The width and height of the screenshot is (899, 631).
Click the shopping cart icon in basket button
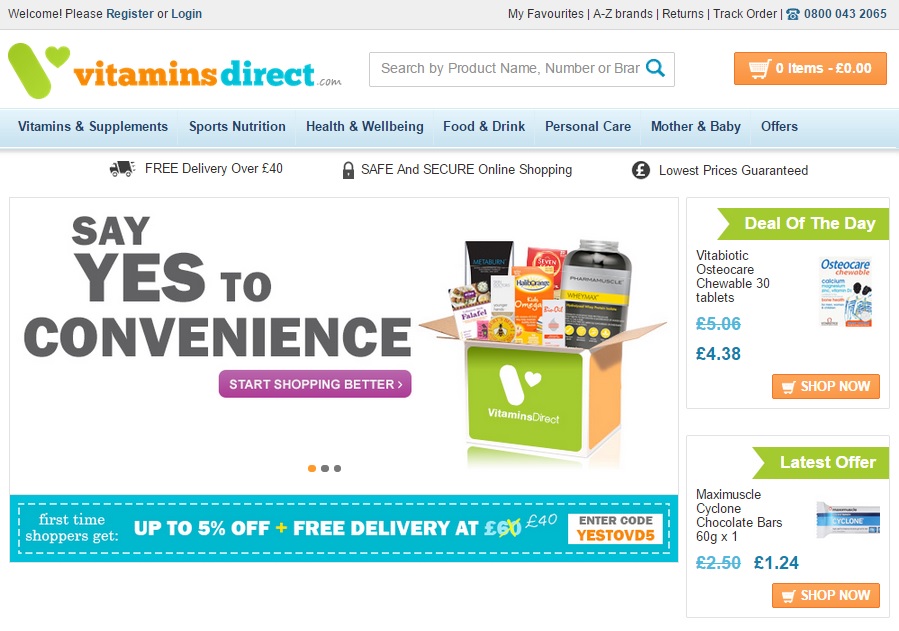tap(759, 69)
